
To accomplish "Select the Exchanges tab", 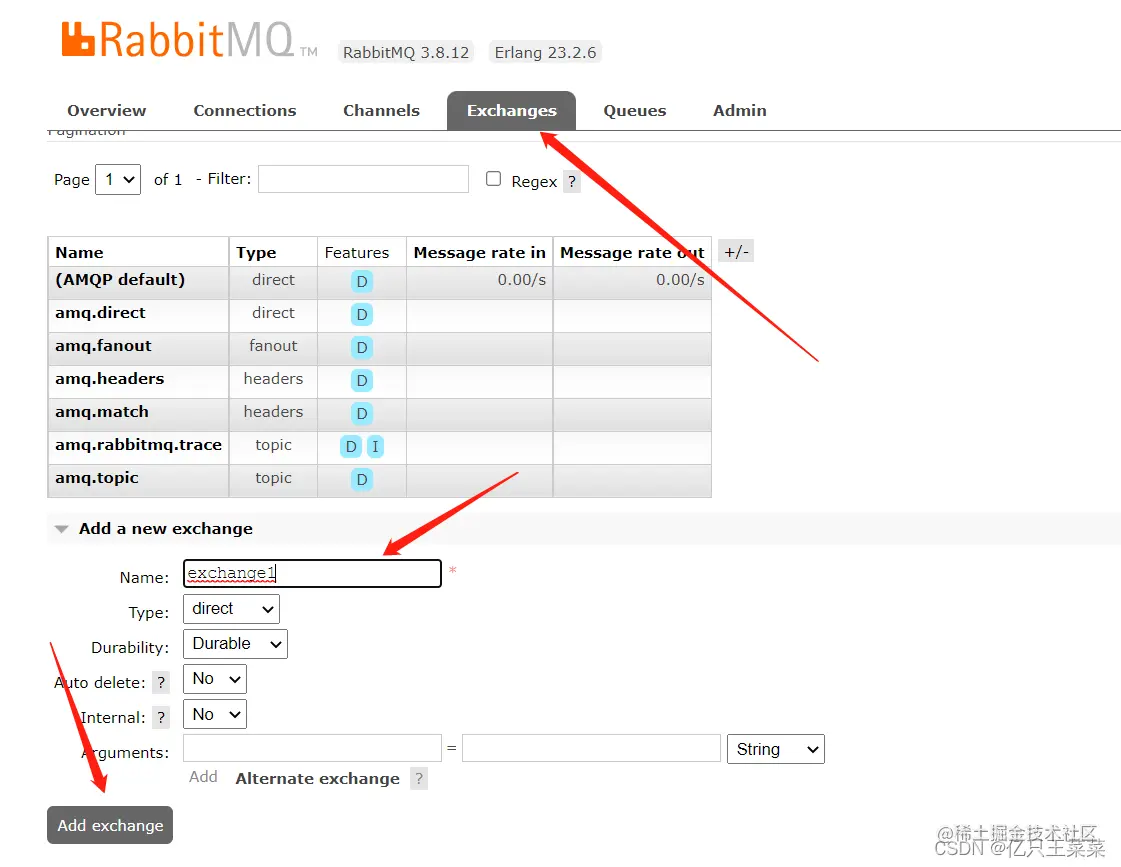I will click(x=511, y=111).
